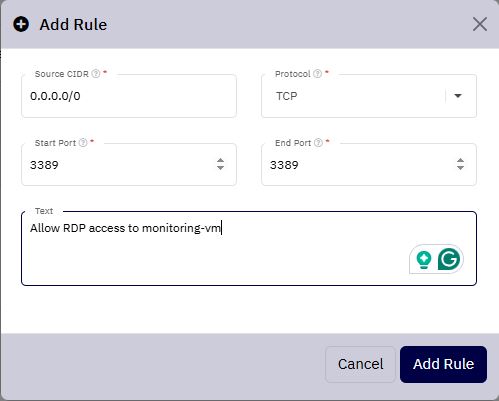Viewport: 499px width, 401px height.
Task: Increase End Port with up arrow
Action: (x=460, y=160)
